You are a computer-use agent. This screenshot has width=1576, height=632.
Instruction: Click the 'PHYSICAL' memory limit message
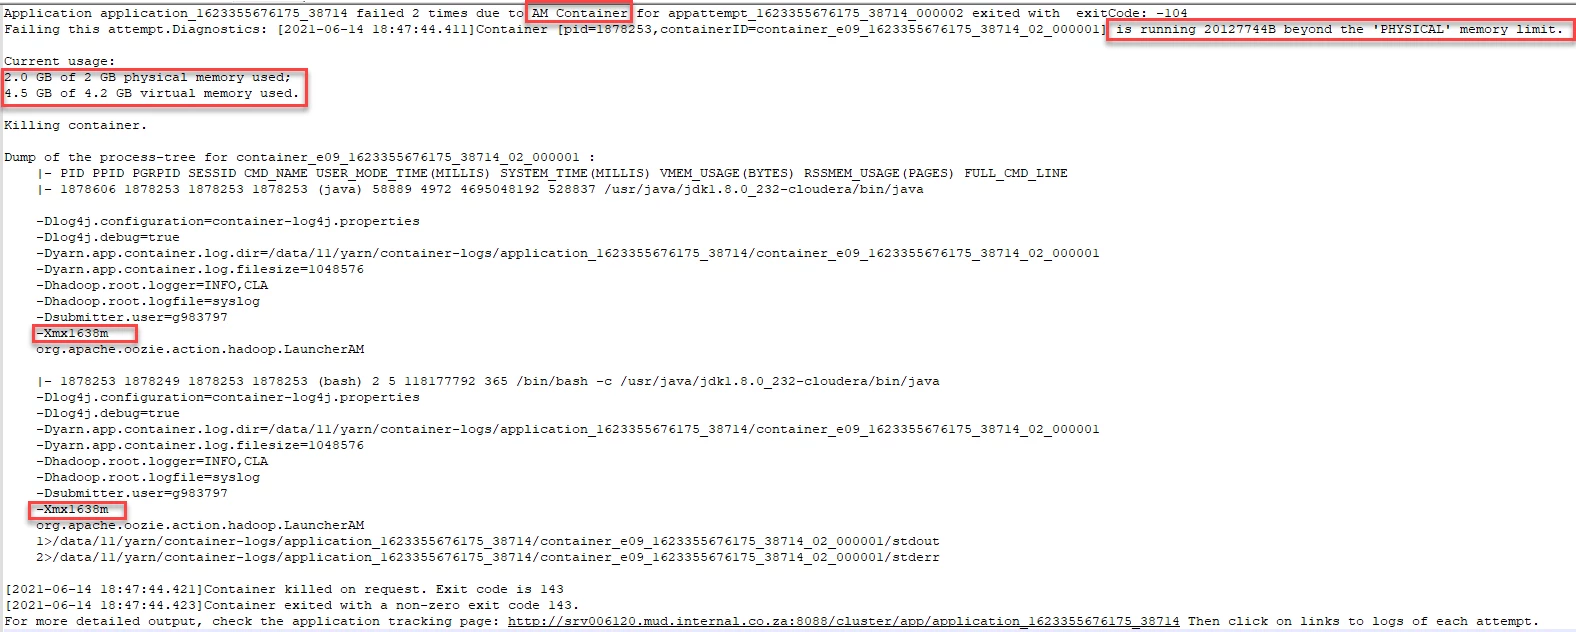[1339, 29]
